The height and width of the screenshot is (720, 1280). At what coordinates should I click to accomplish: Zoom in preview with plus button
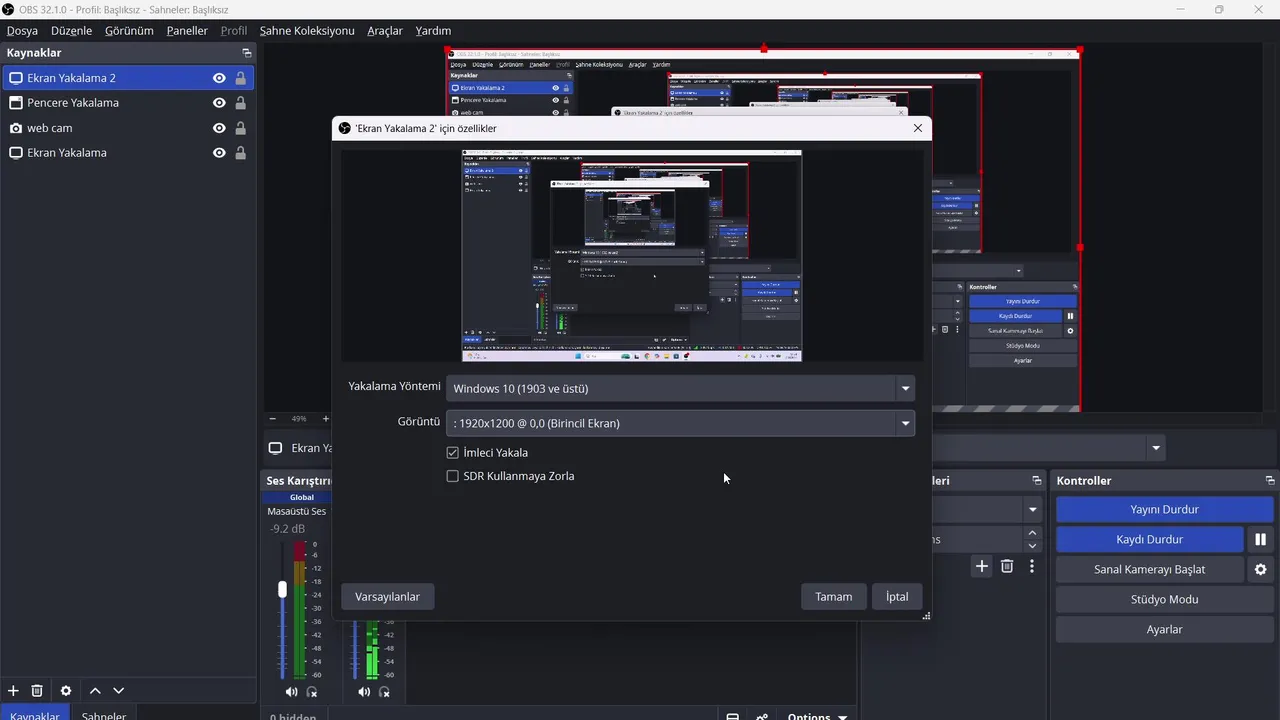(x=325, y=419)
